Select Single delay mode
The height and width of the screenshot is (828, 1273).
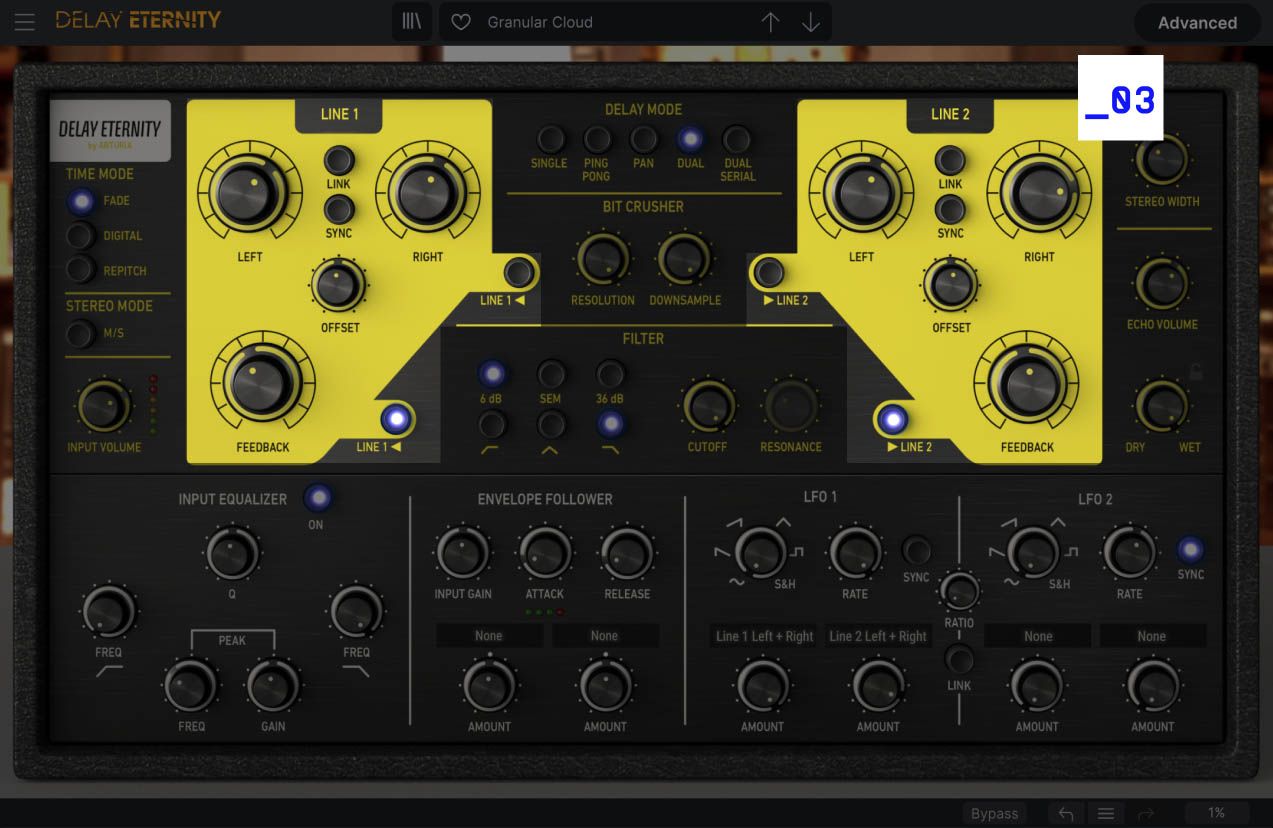point(550,139)
